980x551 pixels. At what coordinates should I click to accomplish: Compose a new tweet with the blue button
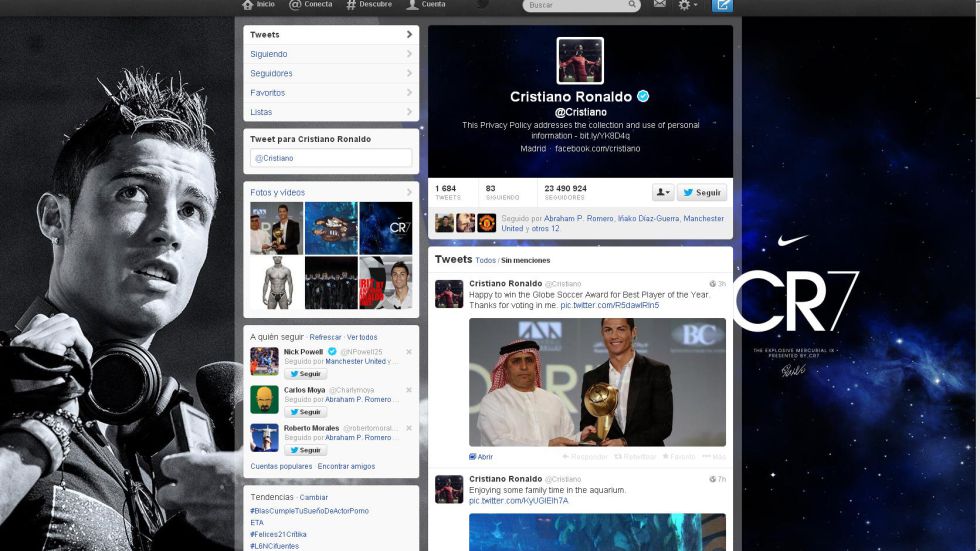(722, 5)
